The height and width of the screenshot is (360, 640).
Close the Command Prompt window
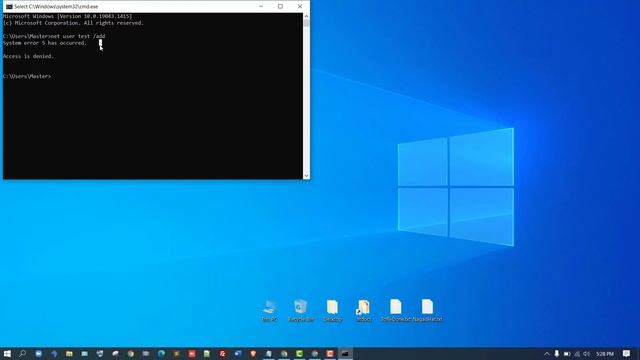[300, 7]
